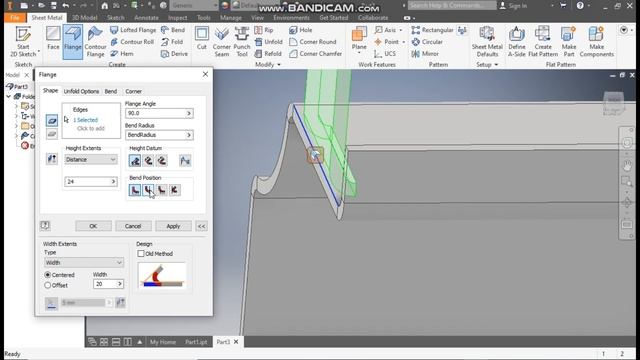
Task: Click the Bend tool
Action: coord(173,30)
